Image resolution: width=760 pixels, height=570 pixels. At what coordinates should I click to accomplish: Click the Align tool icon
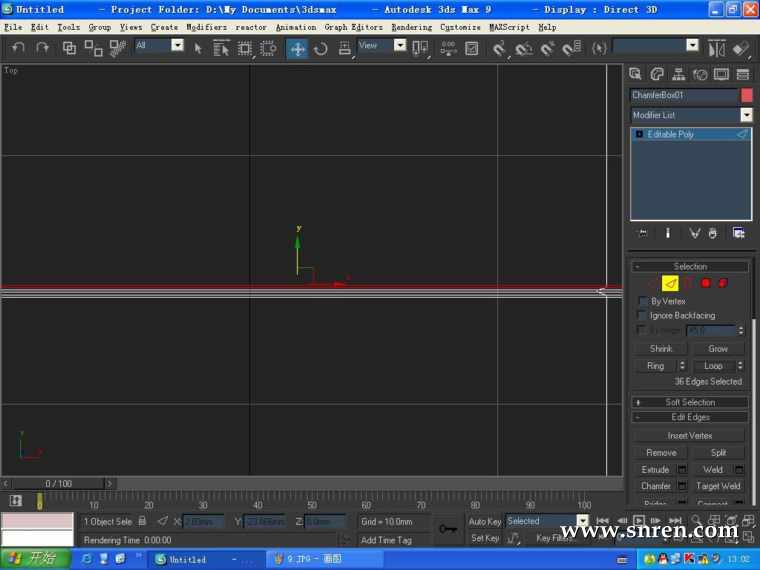click(x=741, y=48)
